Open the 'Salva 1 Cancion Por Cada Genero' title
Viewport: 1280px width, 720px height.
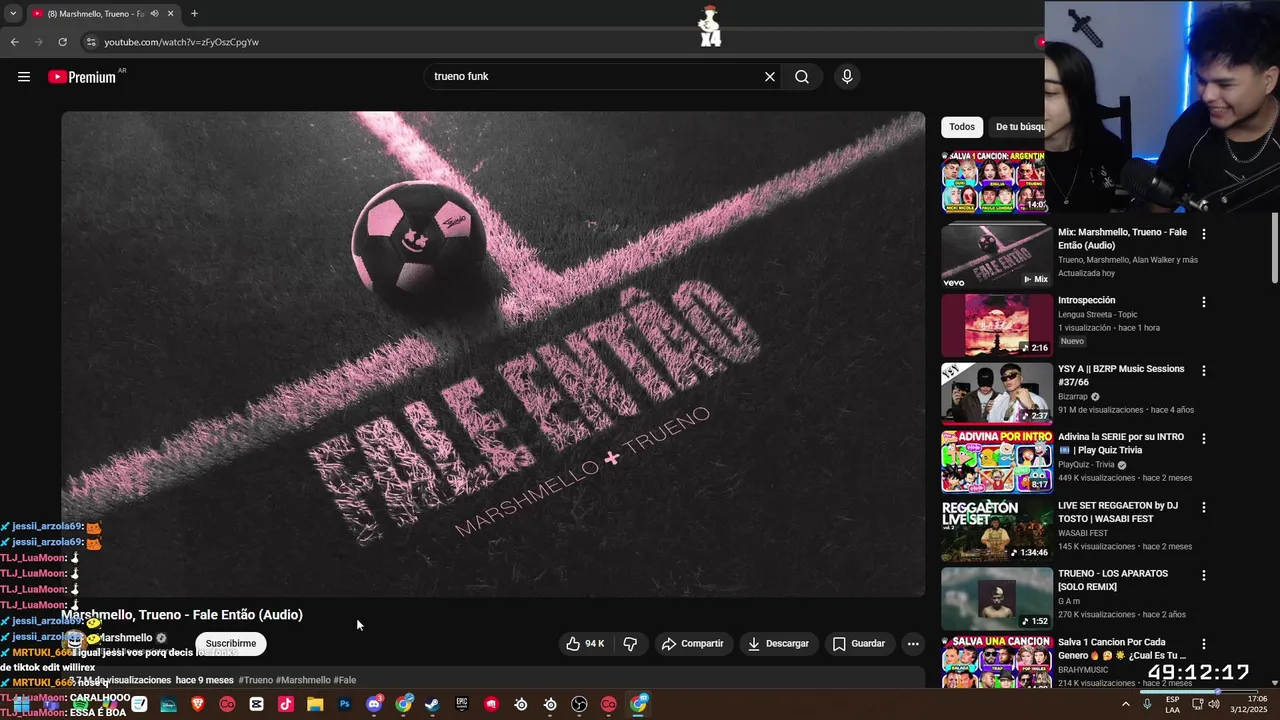[1121, 649]
